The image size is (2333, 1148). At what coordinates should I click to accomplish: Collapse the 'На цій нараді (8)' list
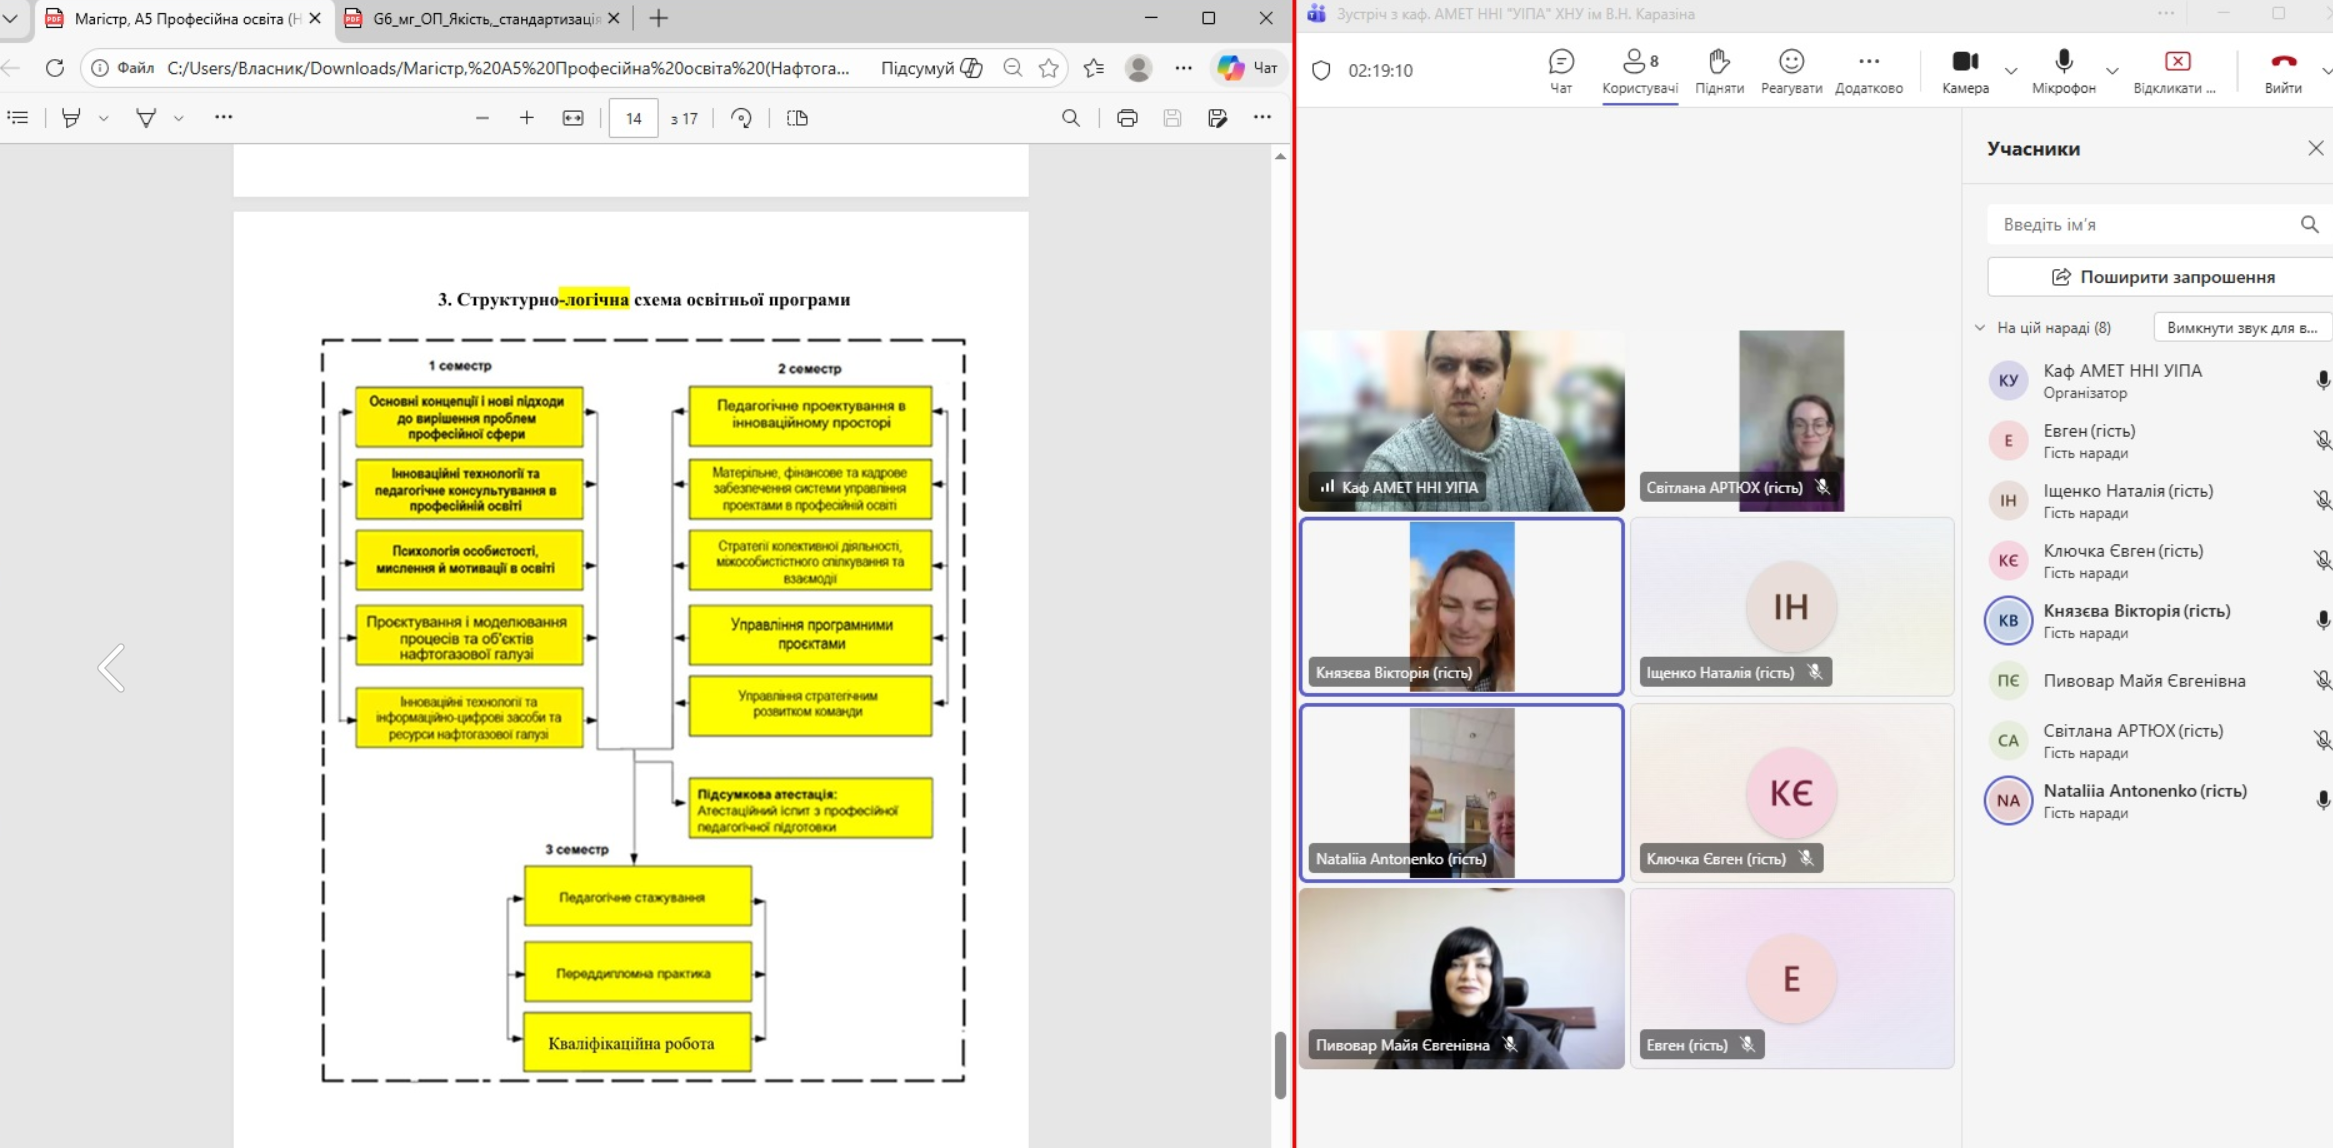(x=1980, y=328)
